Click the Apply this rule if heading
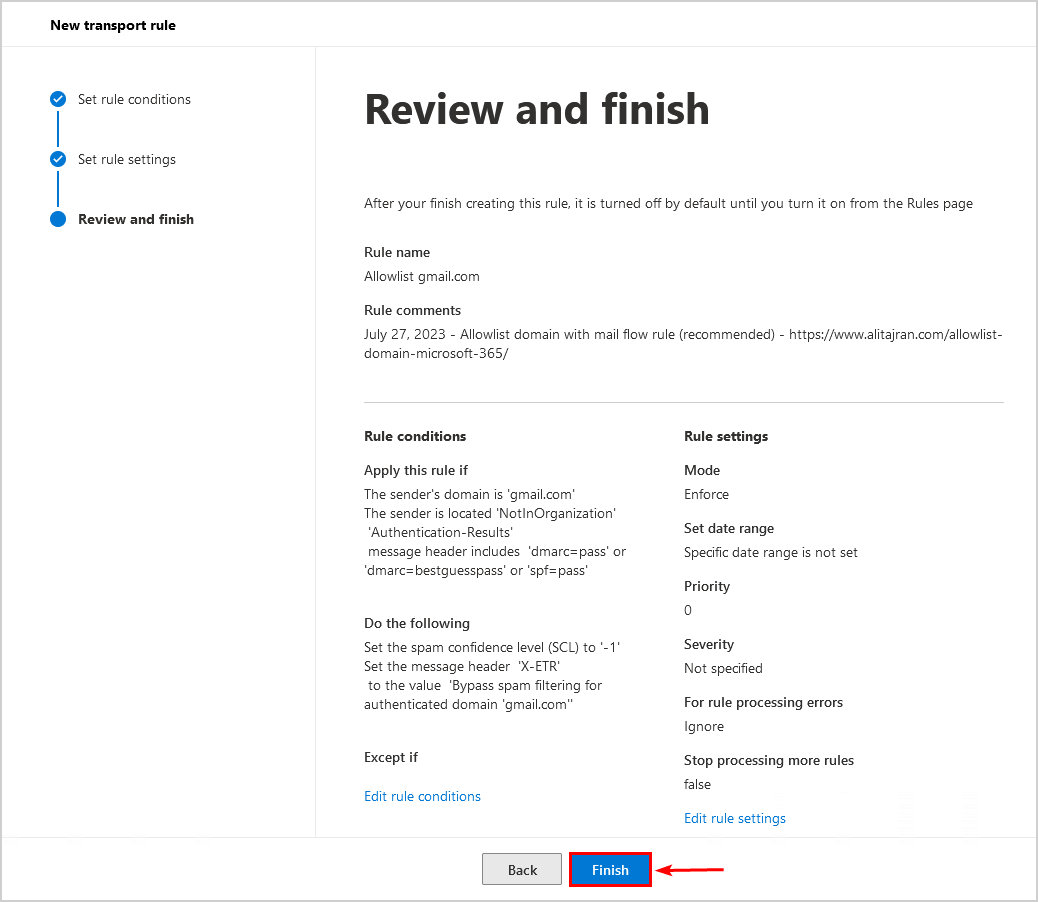 click(416, 470)
